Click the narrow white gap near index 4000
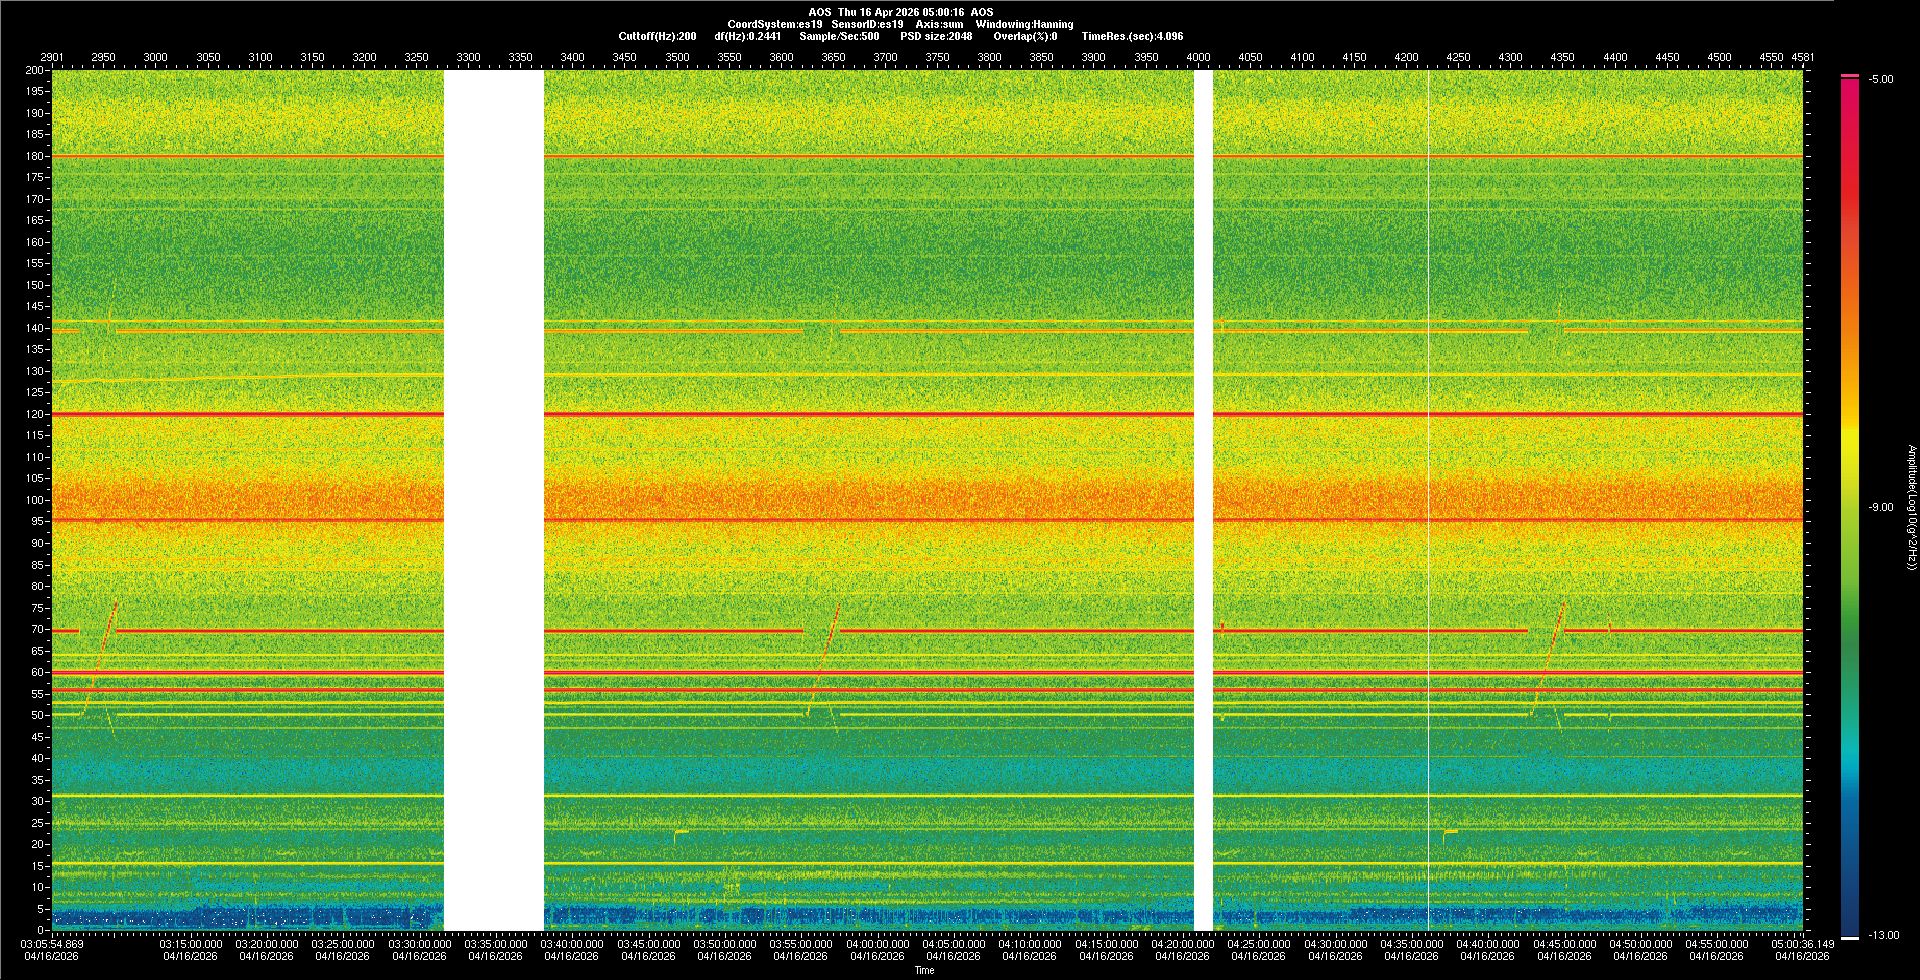 [1203, 500]
